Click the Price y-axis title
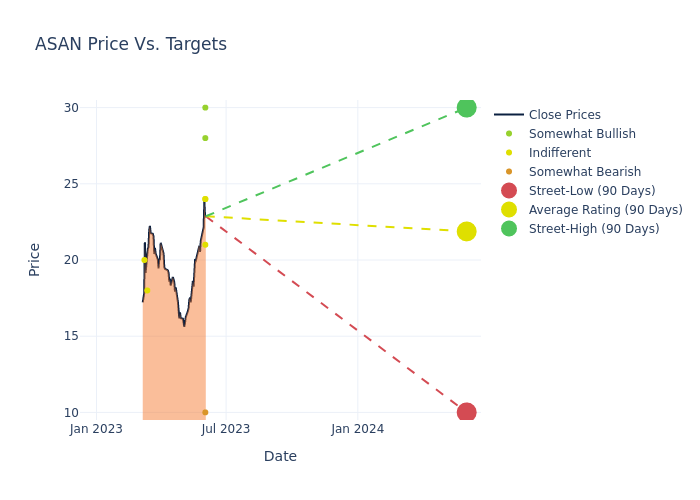 tap(35, 259)
